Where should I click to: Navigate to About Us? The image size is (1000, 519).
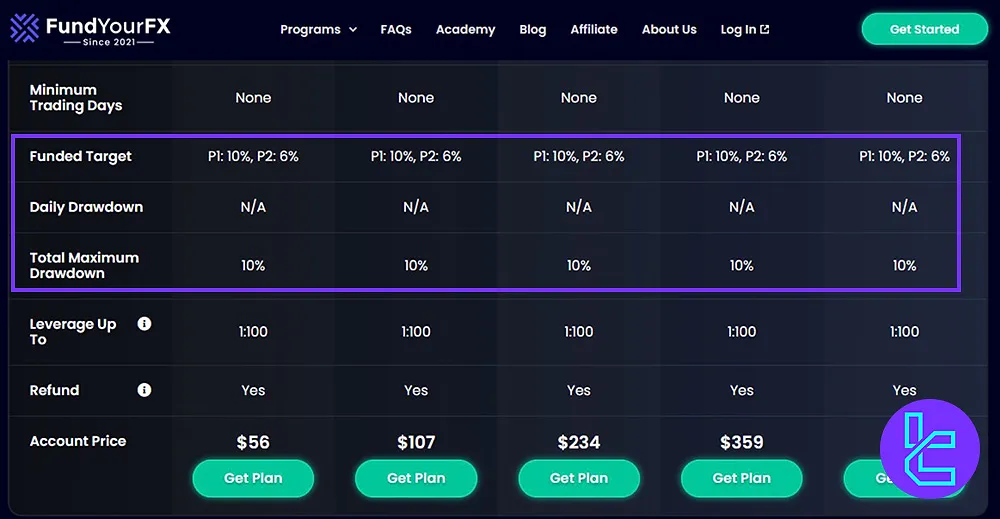click(x=669, y=29)
